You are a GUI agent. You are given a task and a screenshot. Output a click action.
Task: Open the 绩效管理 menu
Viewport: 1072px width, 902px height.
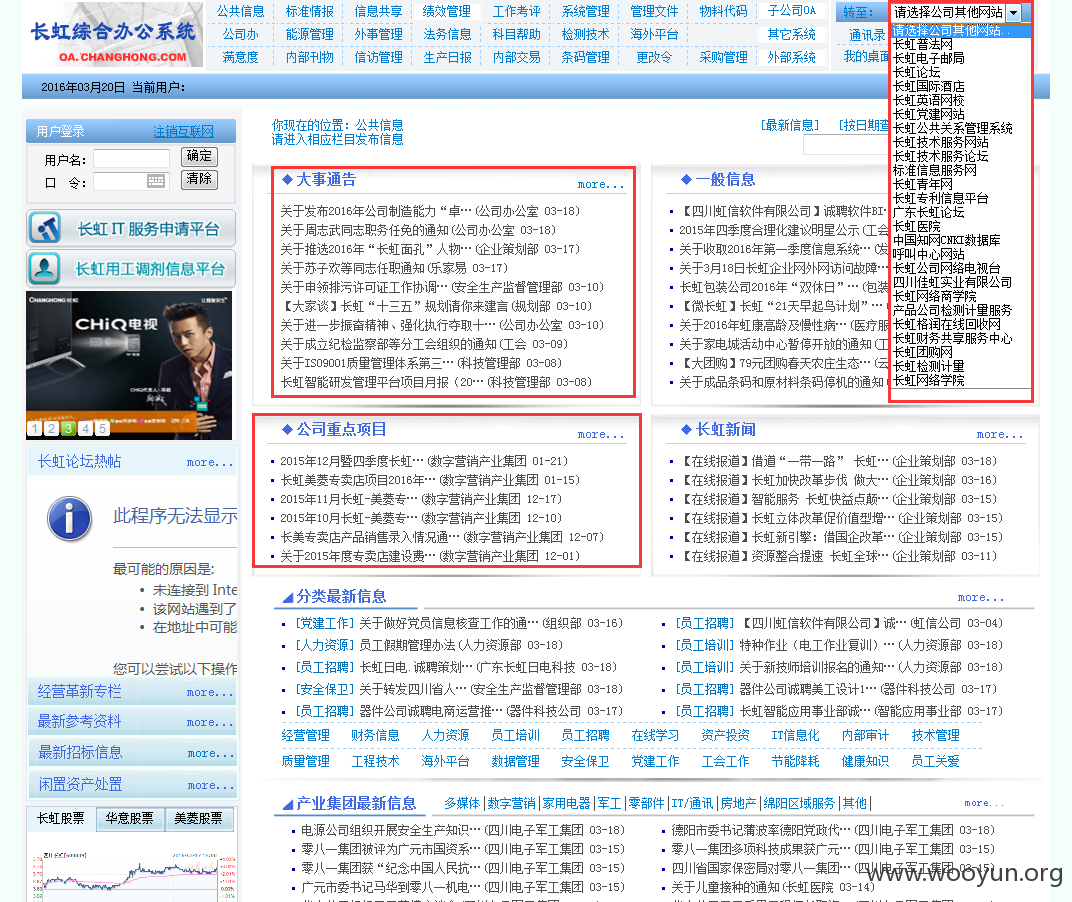point(446,12)
